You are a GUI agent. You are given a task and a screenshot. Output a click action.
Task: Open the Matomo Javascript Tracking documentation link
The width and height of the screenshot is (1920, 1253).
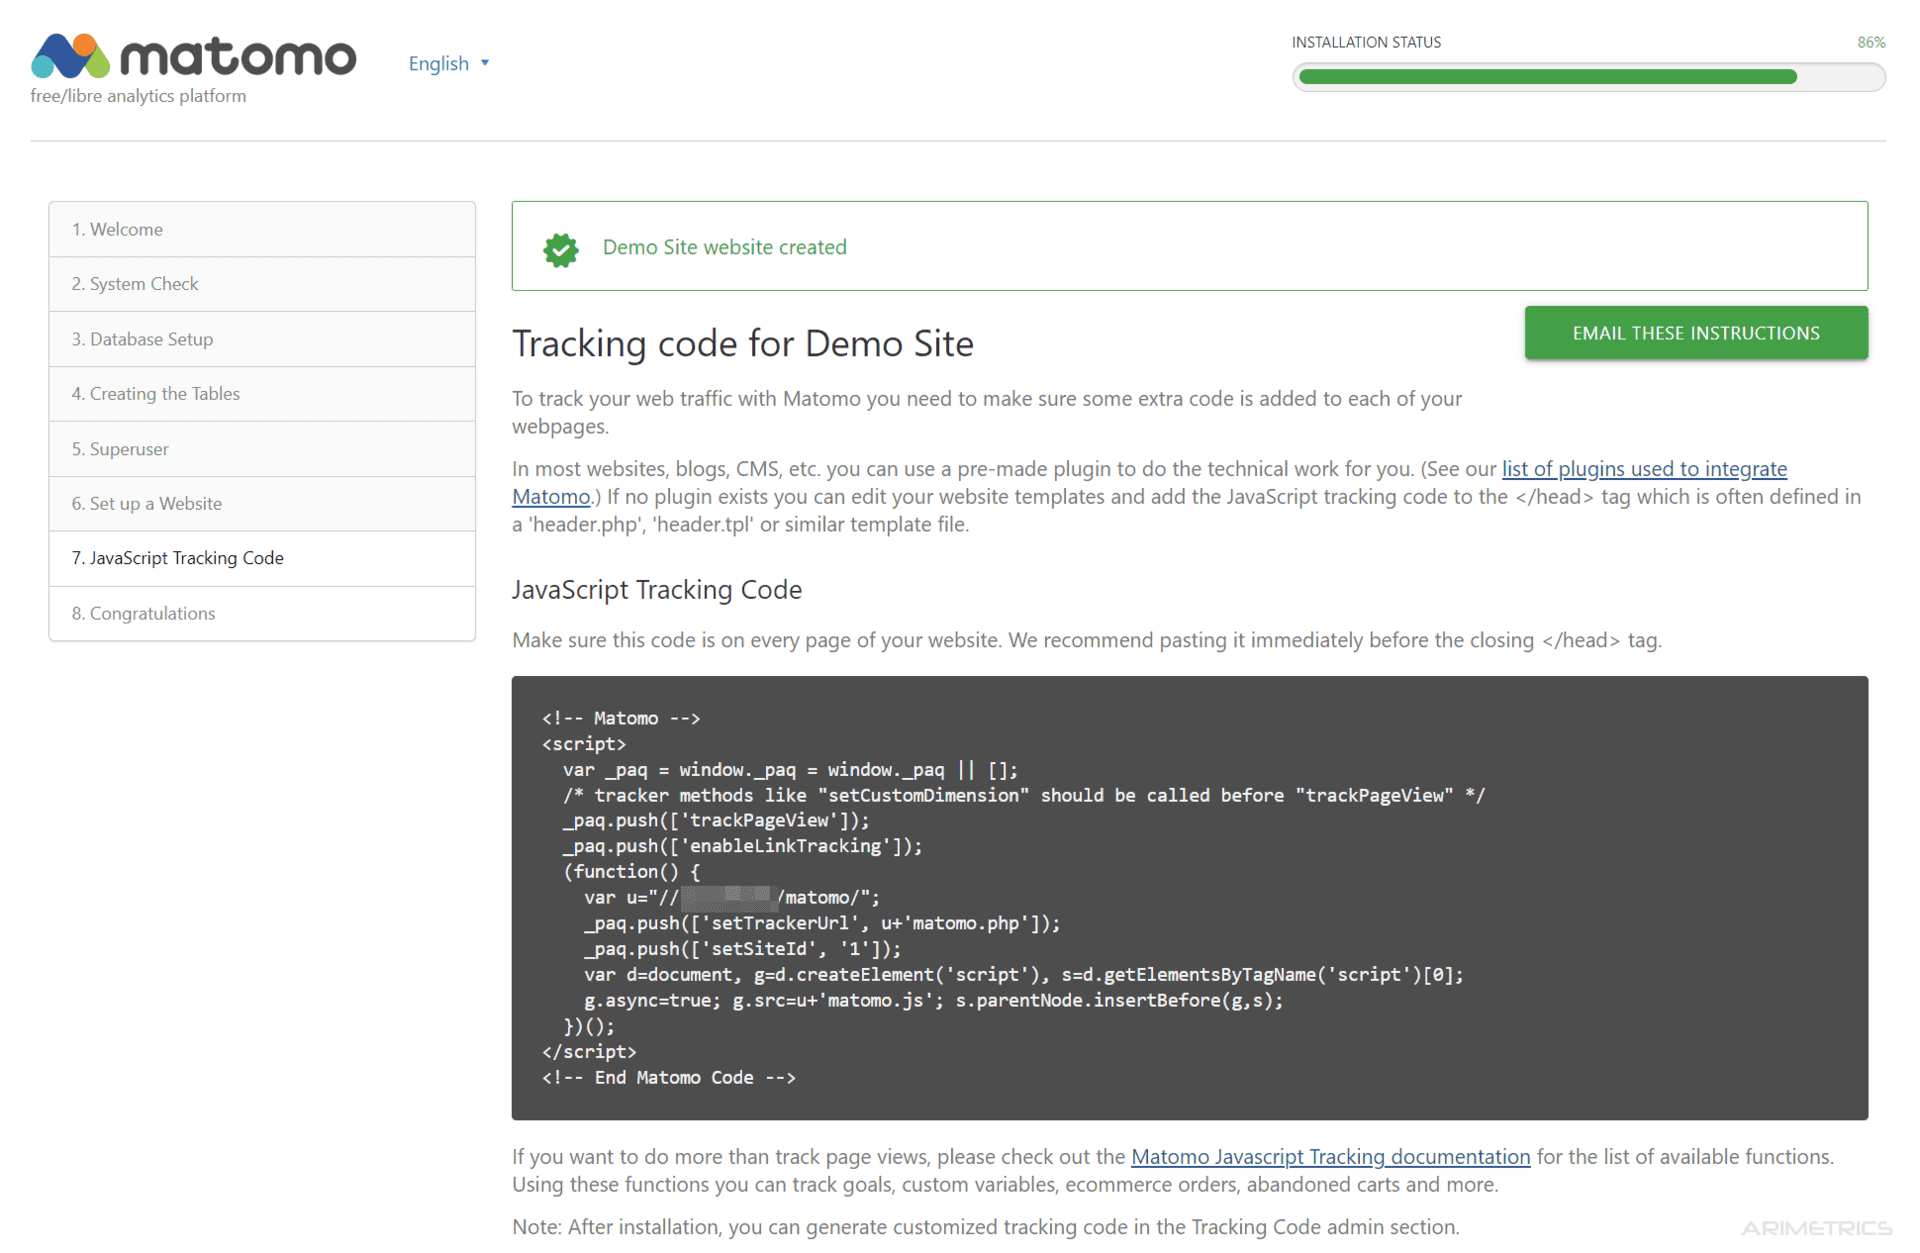pyautogui.click(x=1330, y=1156)
